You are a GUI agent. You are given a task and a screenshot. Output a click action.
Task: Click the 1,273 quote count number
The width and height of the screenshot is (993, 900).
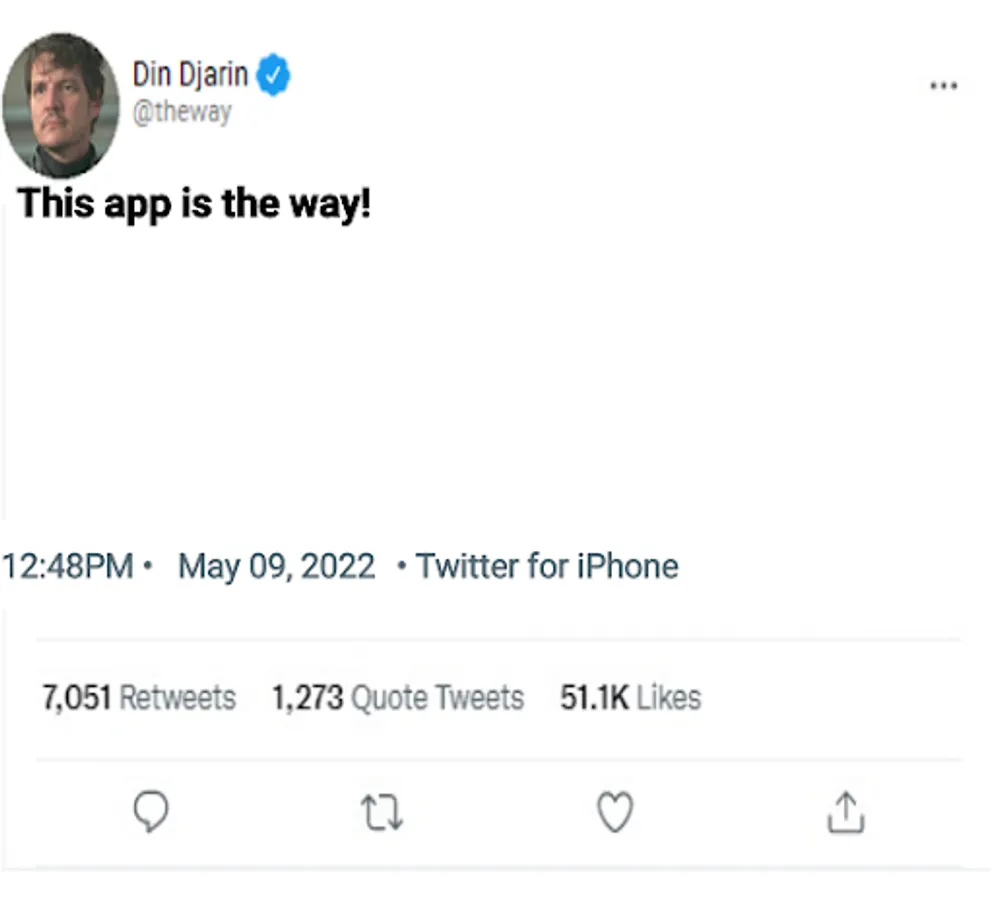coord(307,697)
